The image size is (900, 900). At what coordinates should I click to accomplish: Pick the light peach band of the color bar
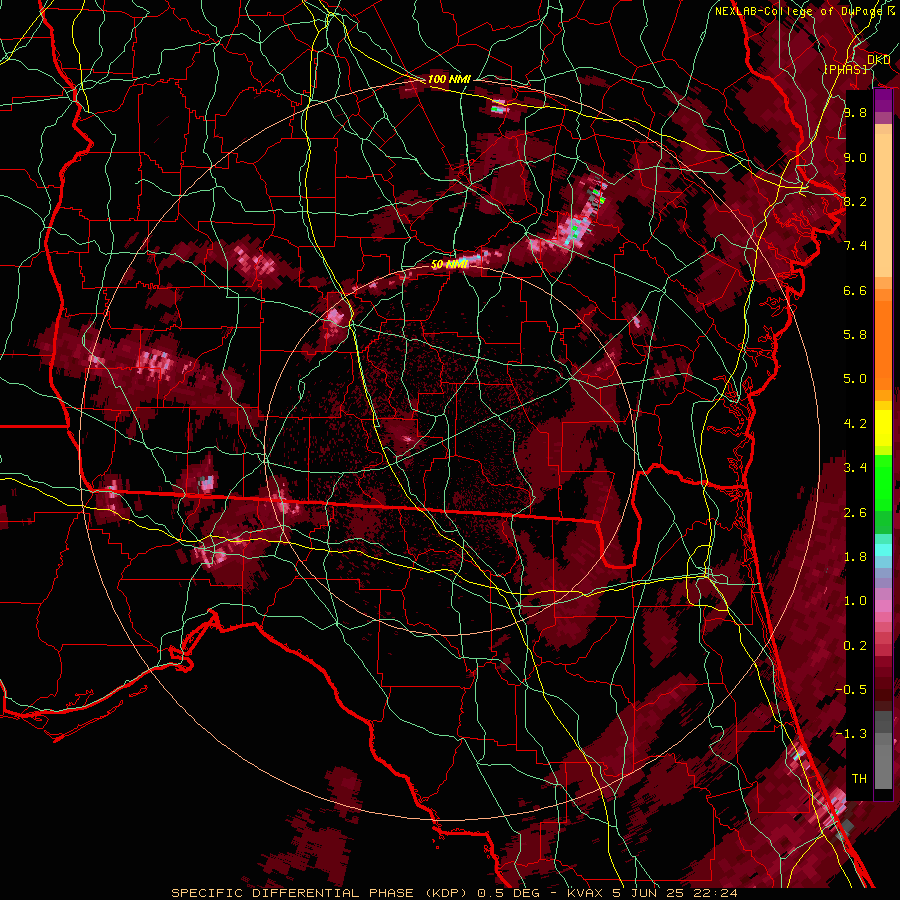coord(883,205)
